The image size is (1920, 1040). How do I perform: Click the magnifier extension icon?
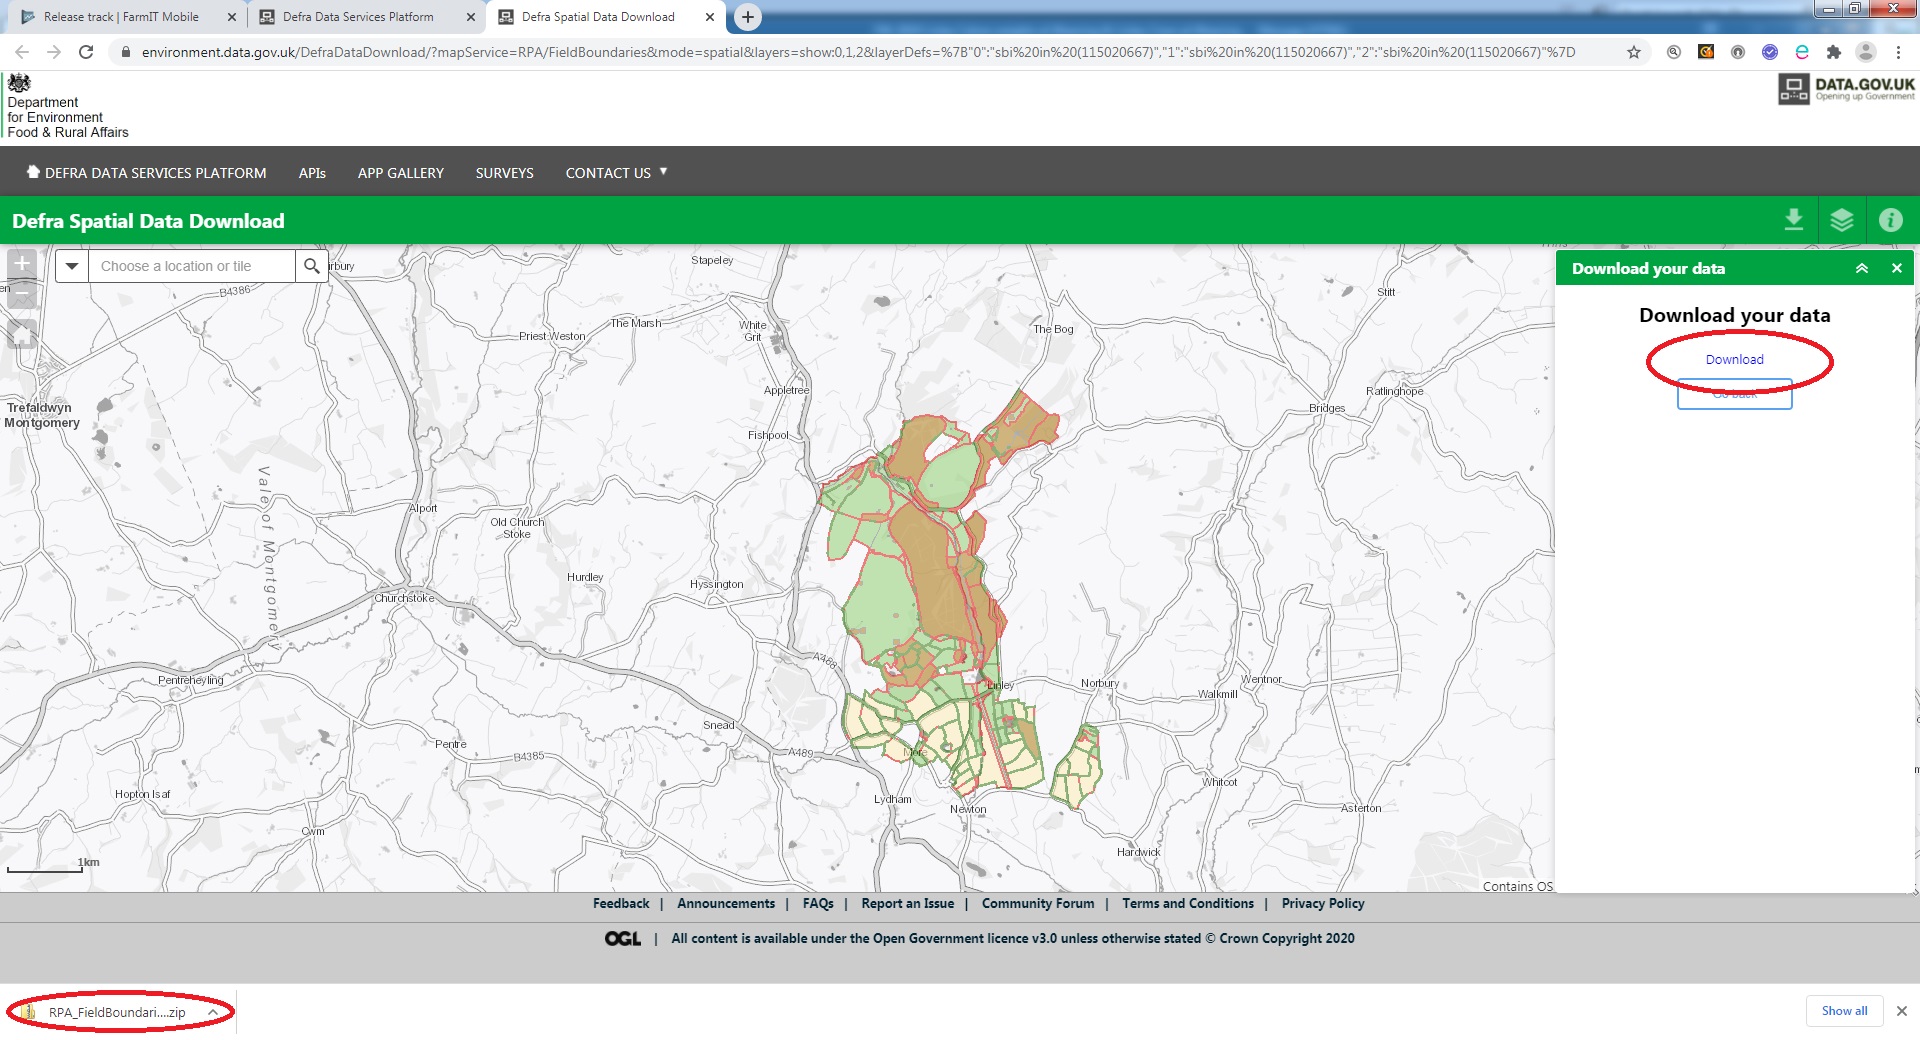tap(1674, 52)
